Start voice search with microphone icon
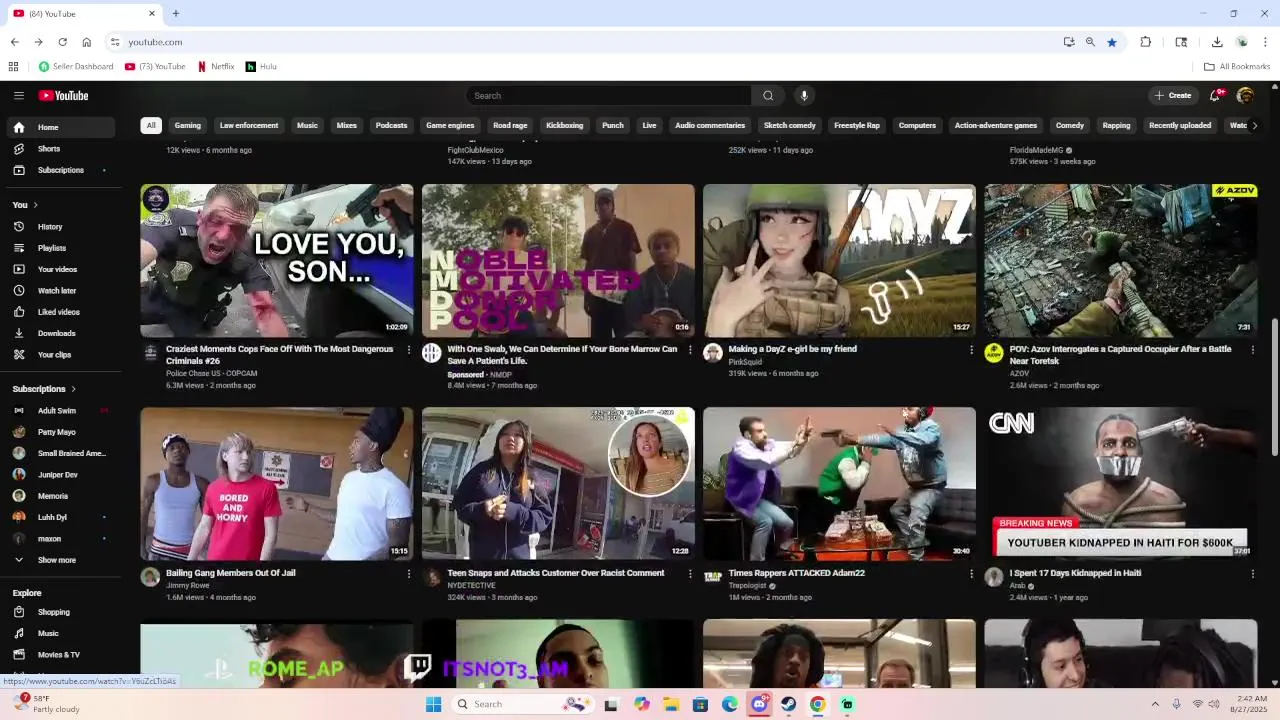The width and height of the screenshot is (1280, 720). (x=803, y=95)
